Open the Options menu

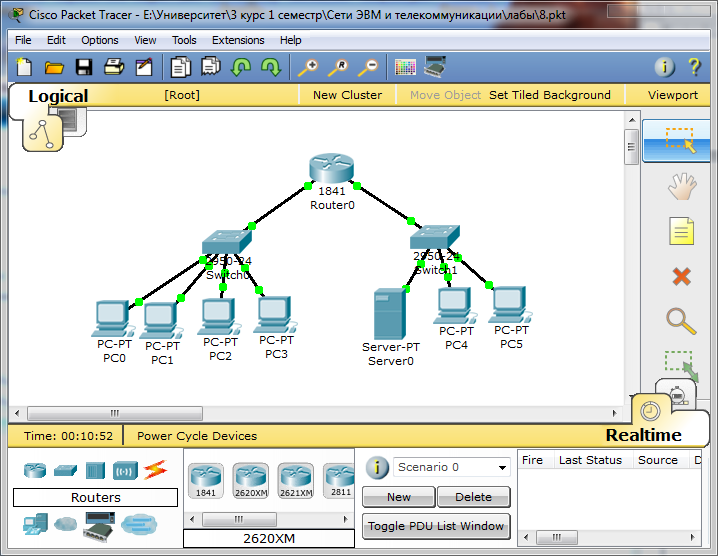pos(100,40)
